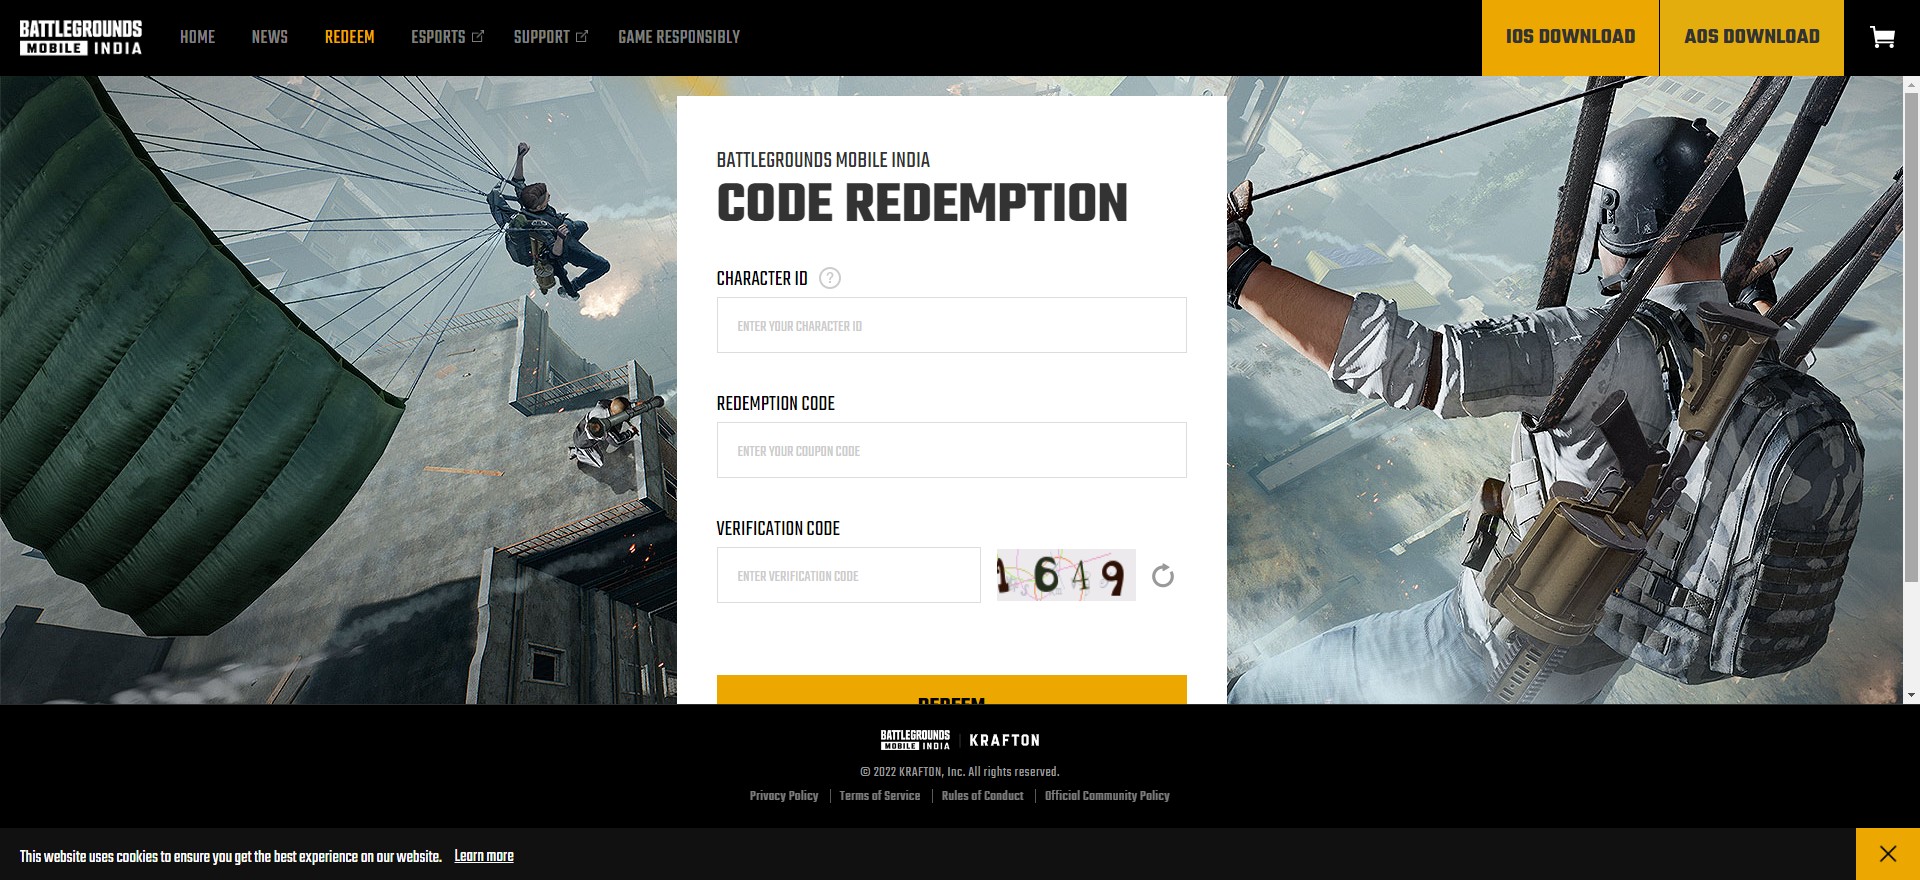This screenshot has width=1920, height=880.
Task: Click the iOS Download button
Action: [1570, 37]
